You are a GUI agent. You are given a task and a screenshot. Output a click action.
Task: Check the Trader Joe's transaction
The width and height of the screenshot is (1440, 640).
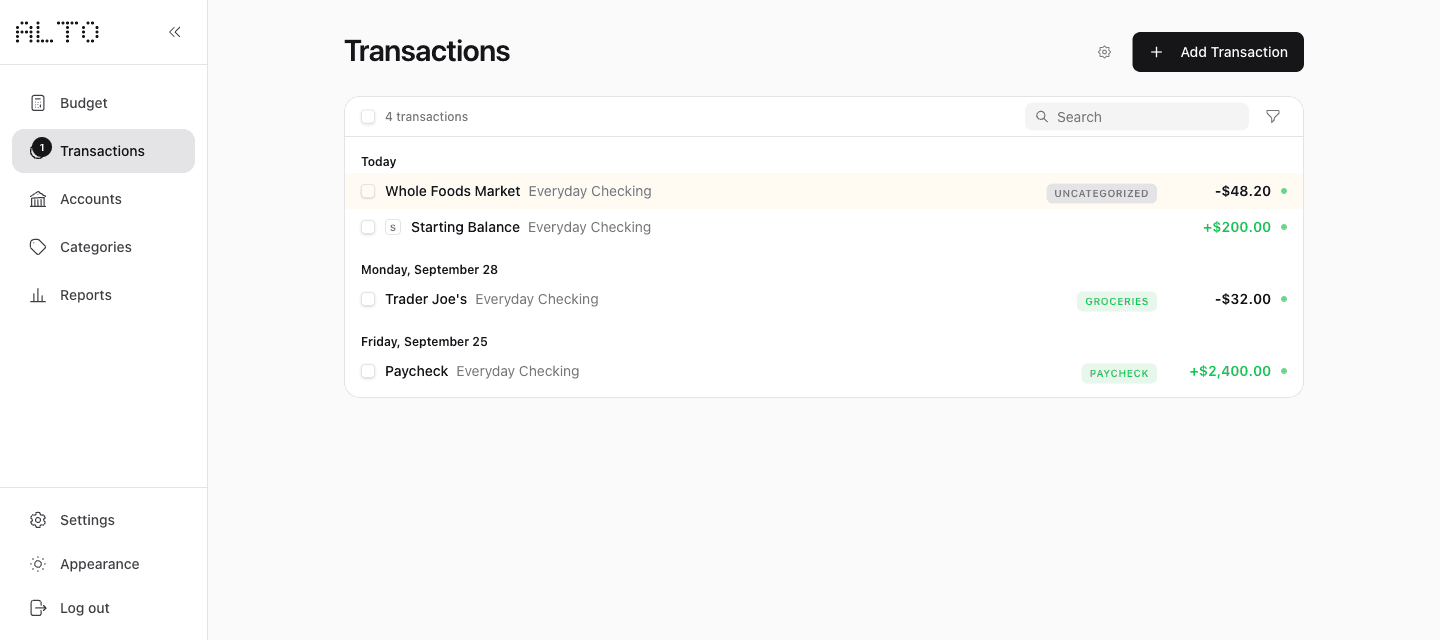point(368,299)
